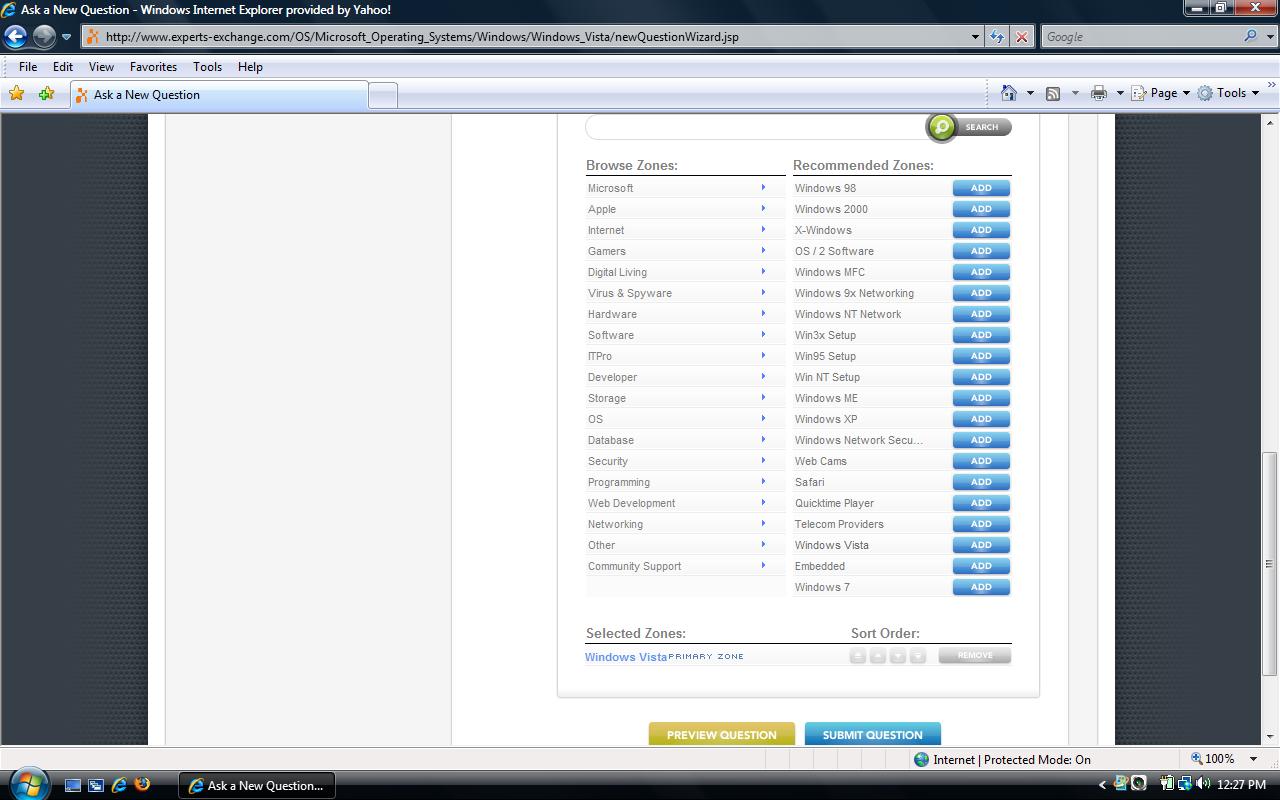1280x800 pixels.
Task: Move zone up one in sort order
Action: click(x=878, y=656)
